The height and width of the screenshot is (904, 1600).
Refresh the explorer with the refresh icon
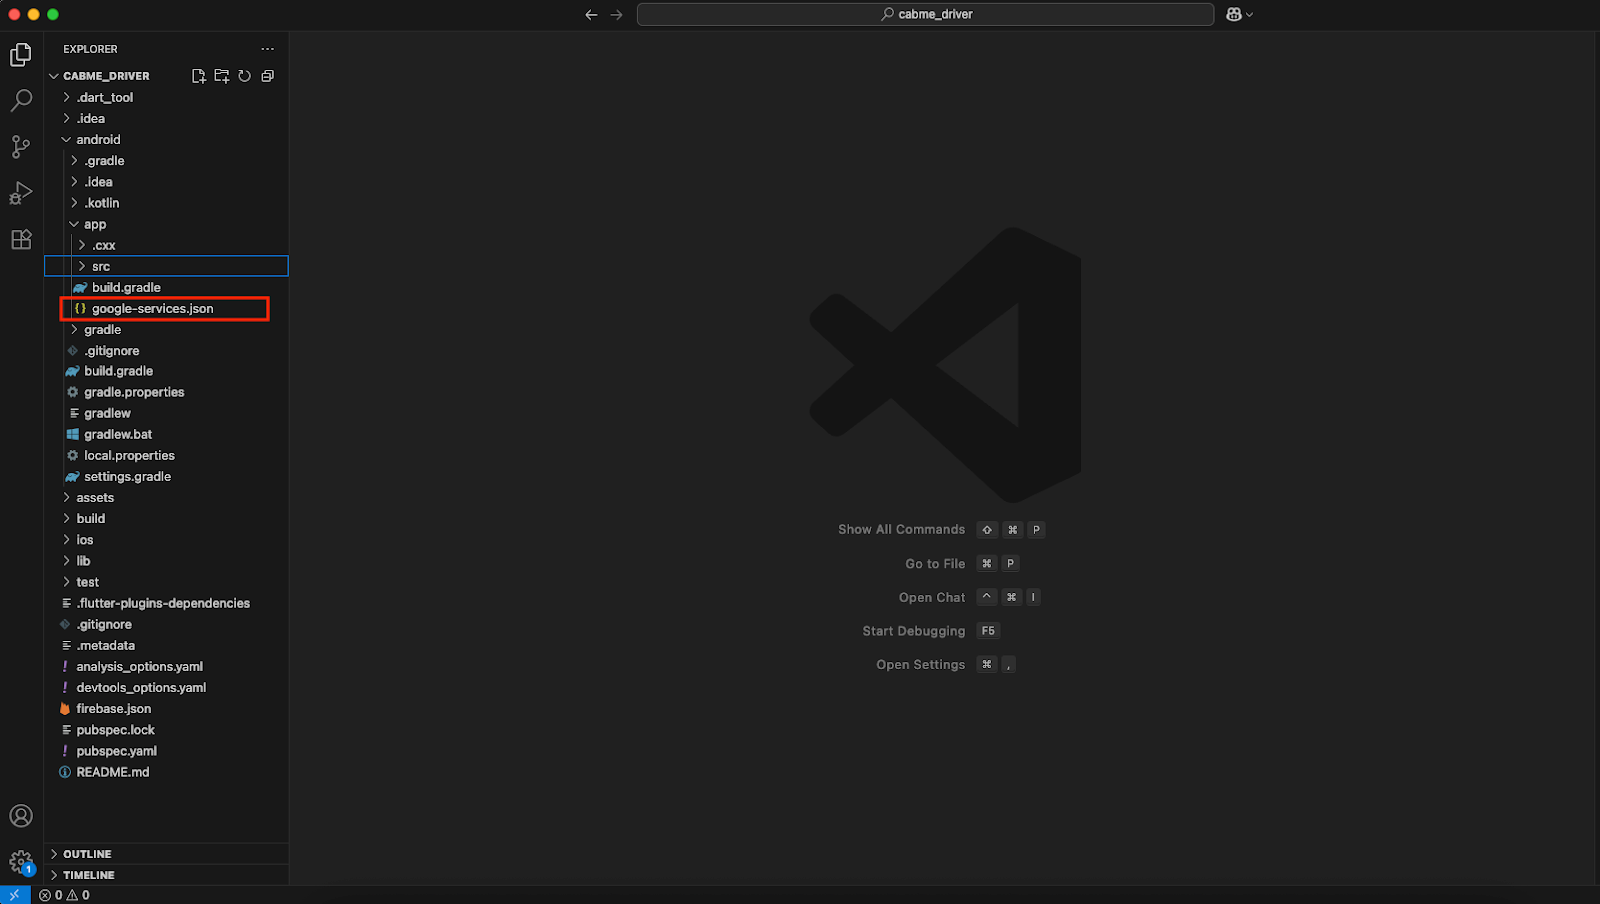point(244,76)
